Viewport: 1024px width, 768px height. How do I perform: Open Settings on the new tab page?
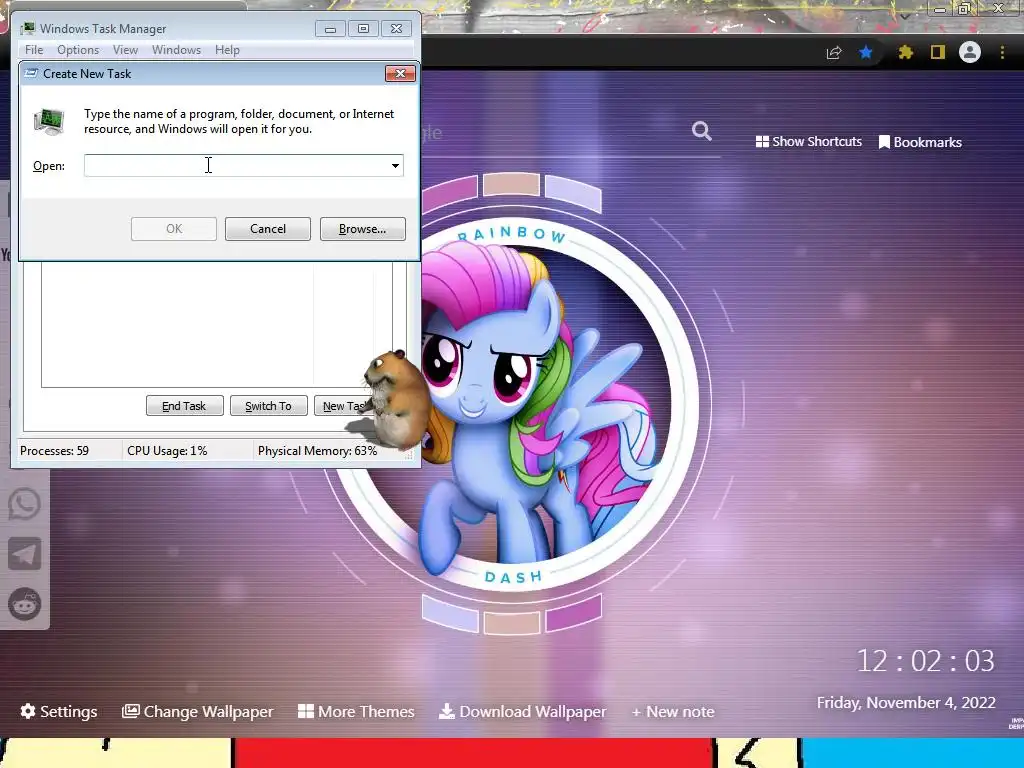[59, 711]
